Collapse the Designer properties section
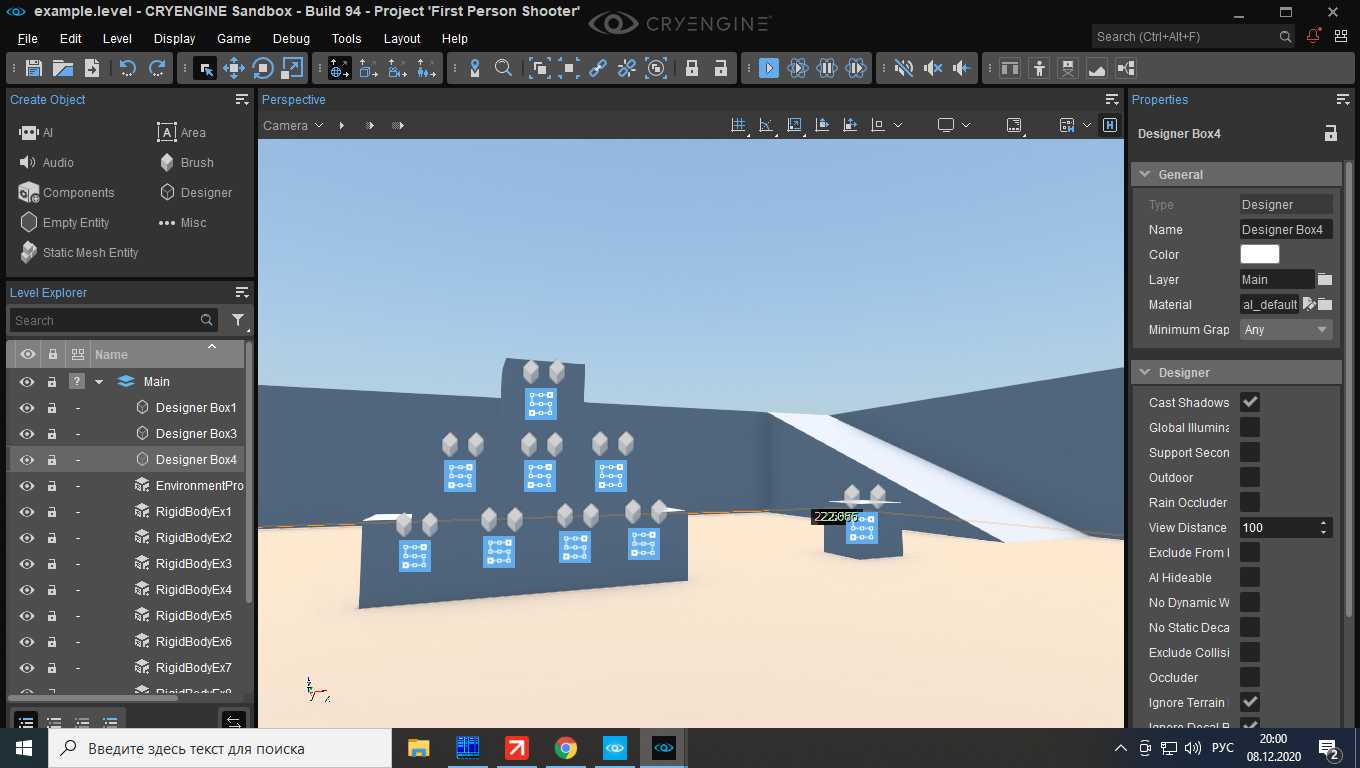The image size is (1360, 768). [x=1145, y=372]
